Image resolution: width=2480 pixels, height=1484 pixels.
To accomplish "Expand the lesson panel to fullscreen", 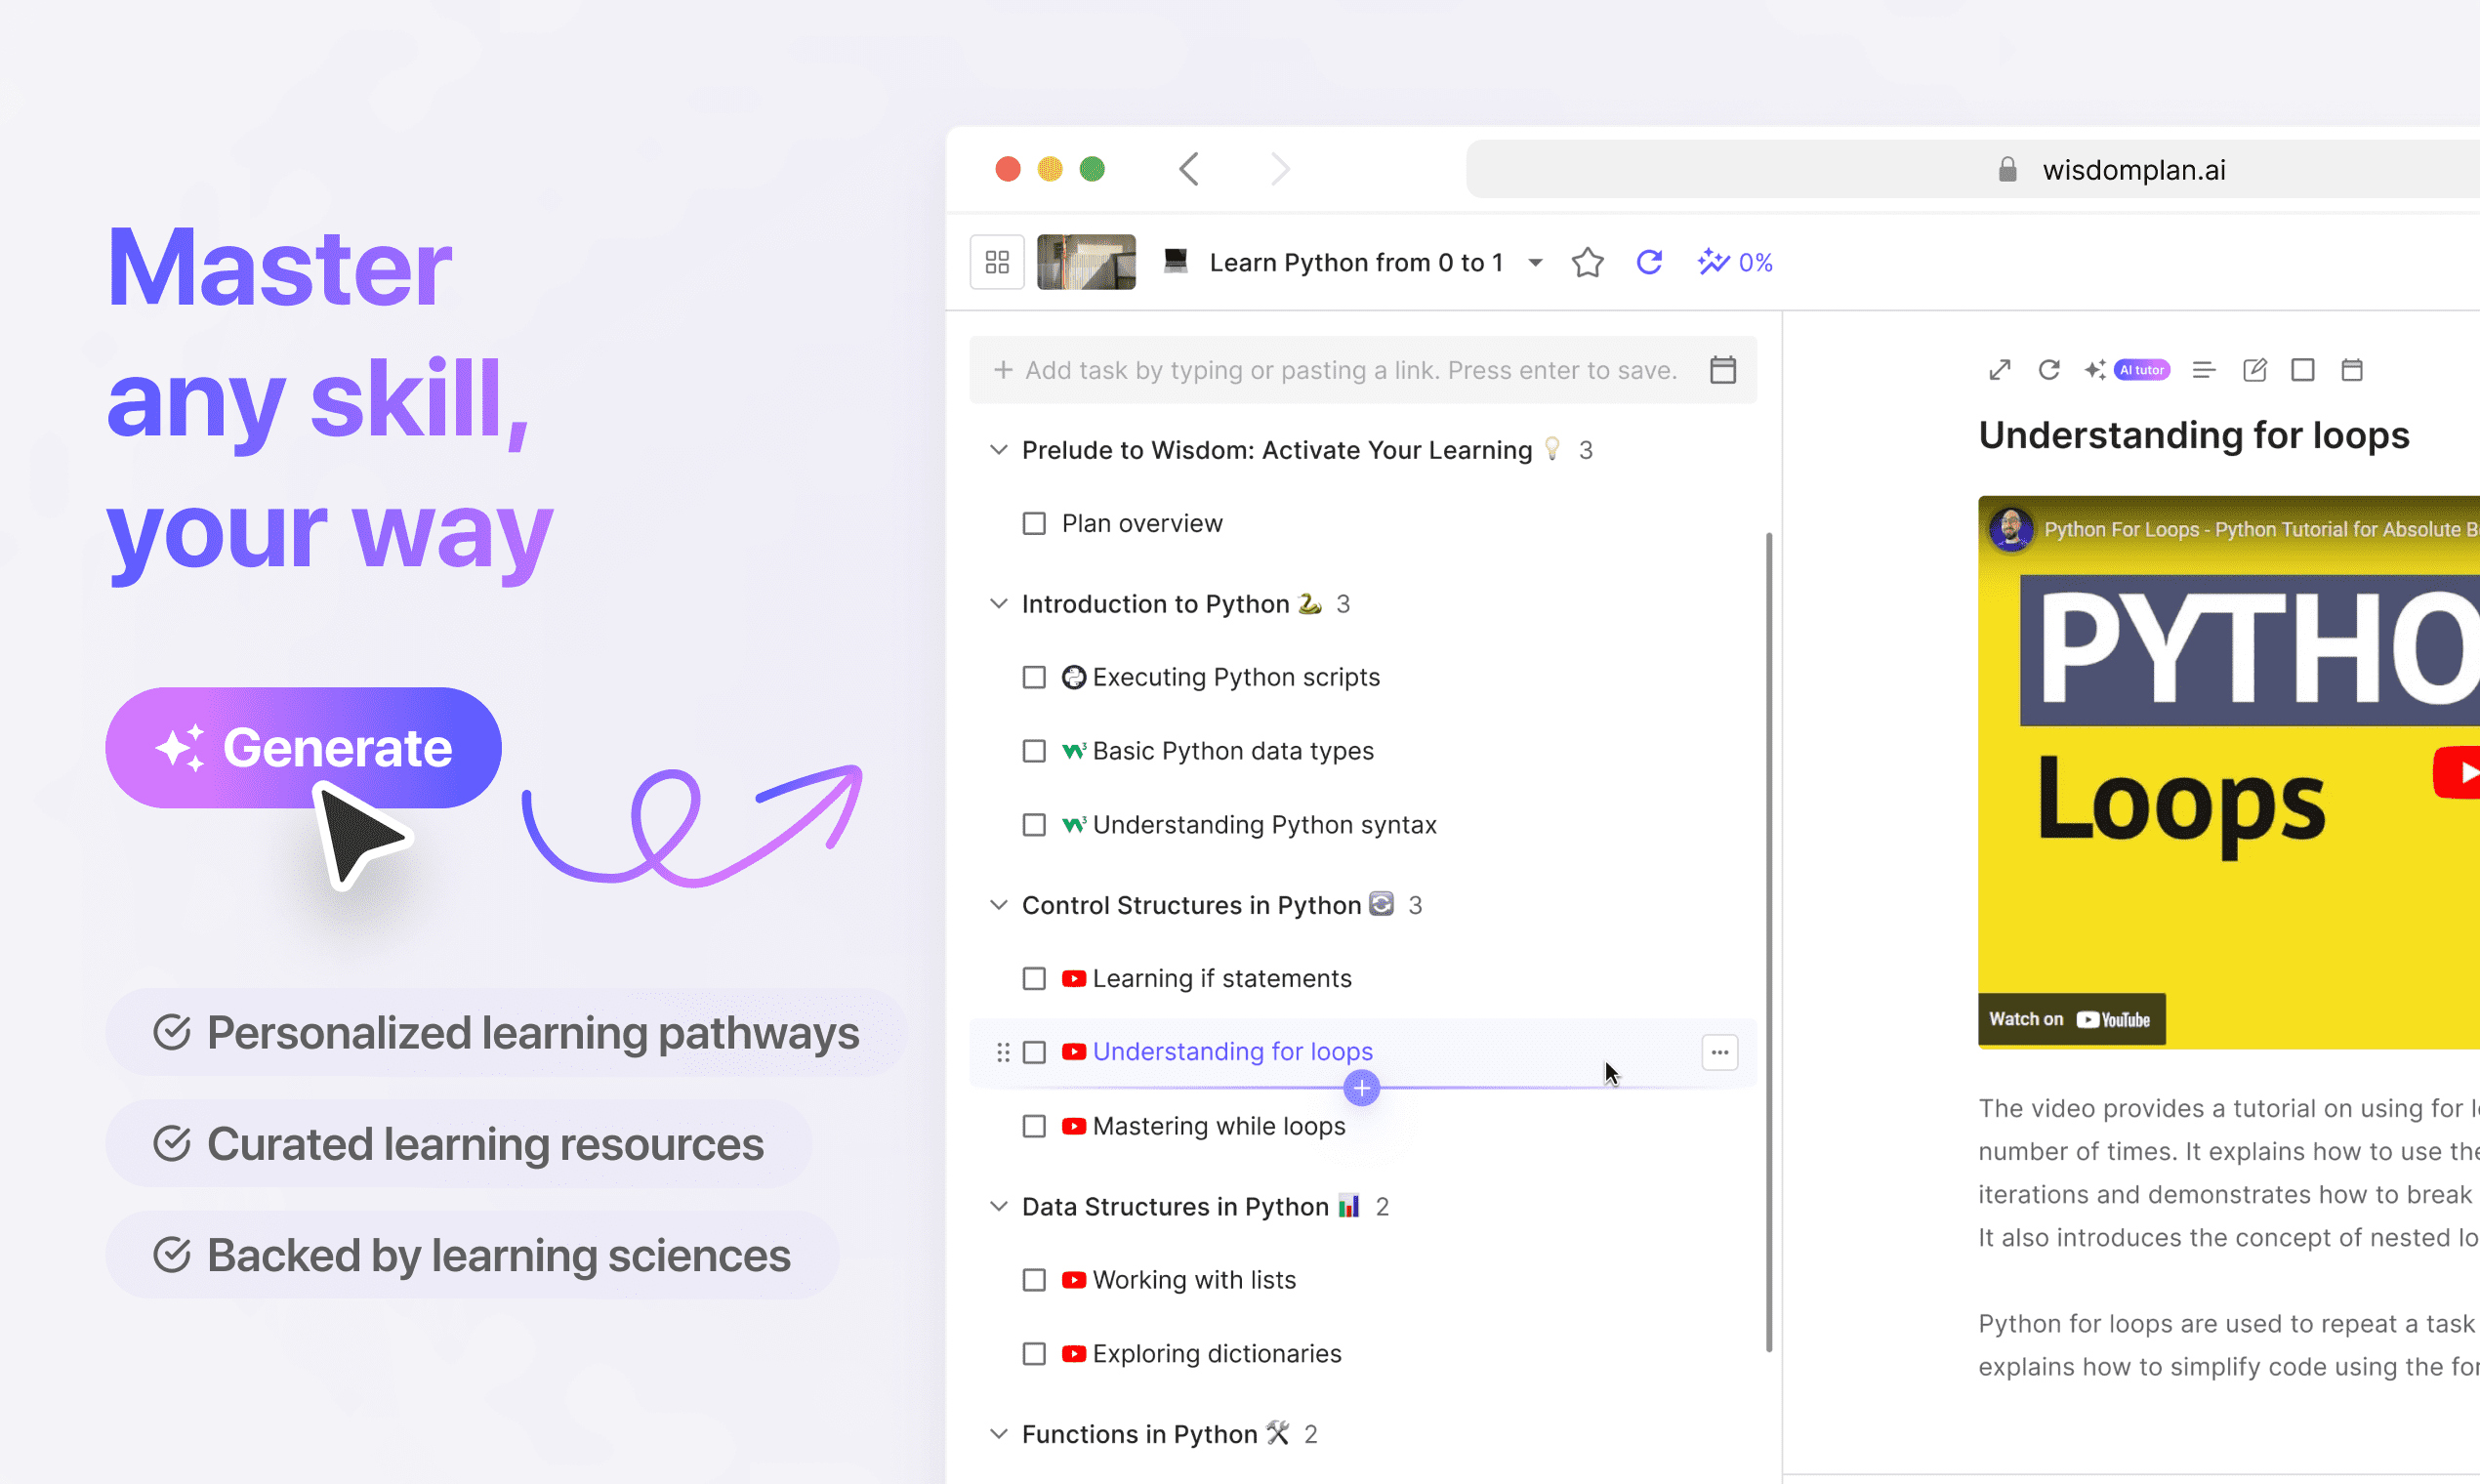I will pos(1999,370).
